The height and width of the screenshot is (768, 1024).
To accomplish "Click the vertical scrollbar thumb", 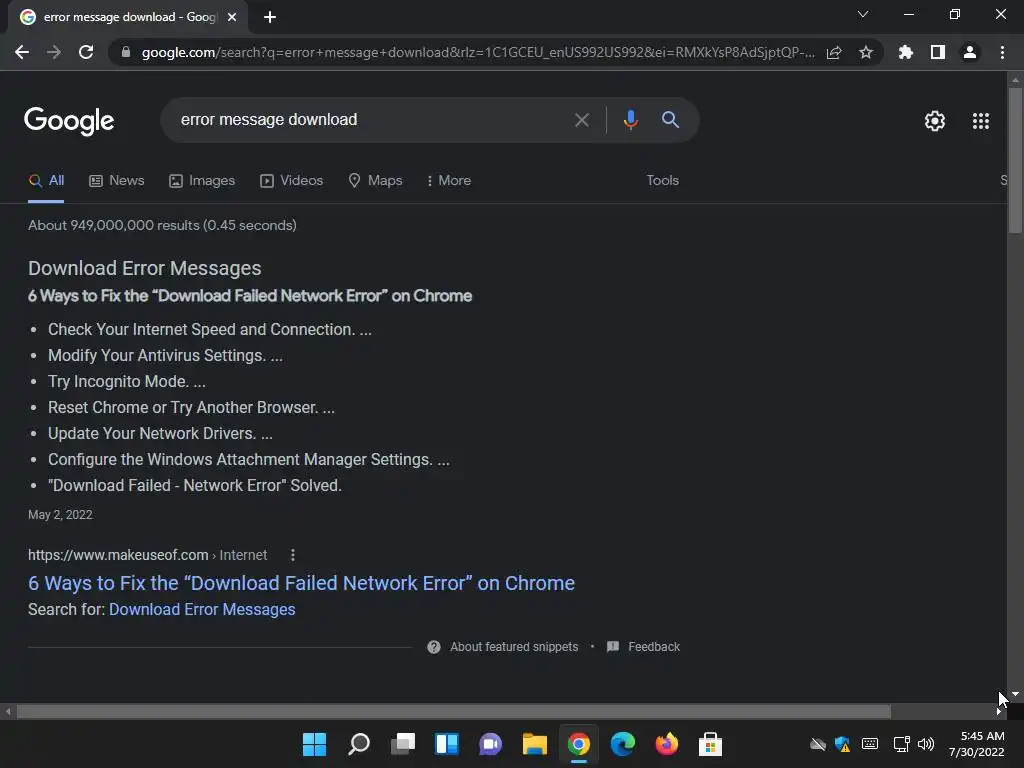I will pos(1015,160).
